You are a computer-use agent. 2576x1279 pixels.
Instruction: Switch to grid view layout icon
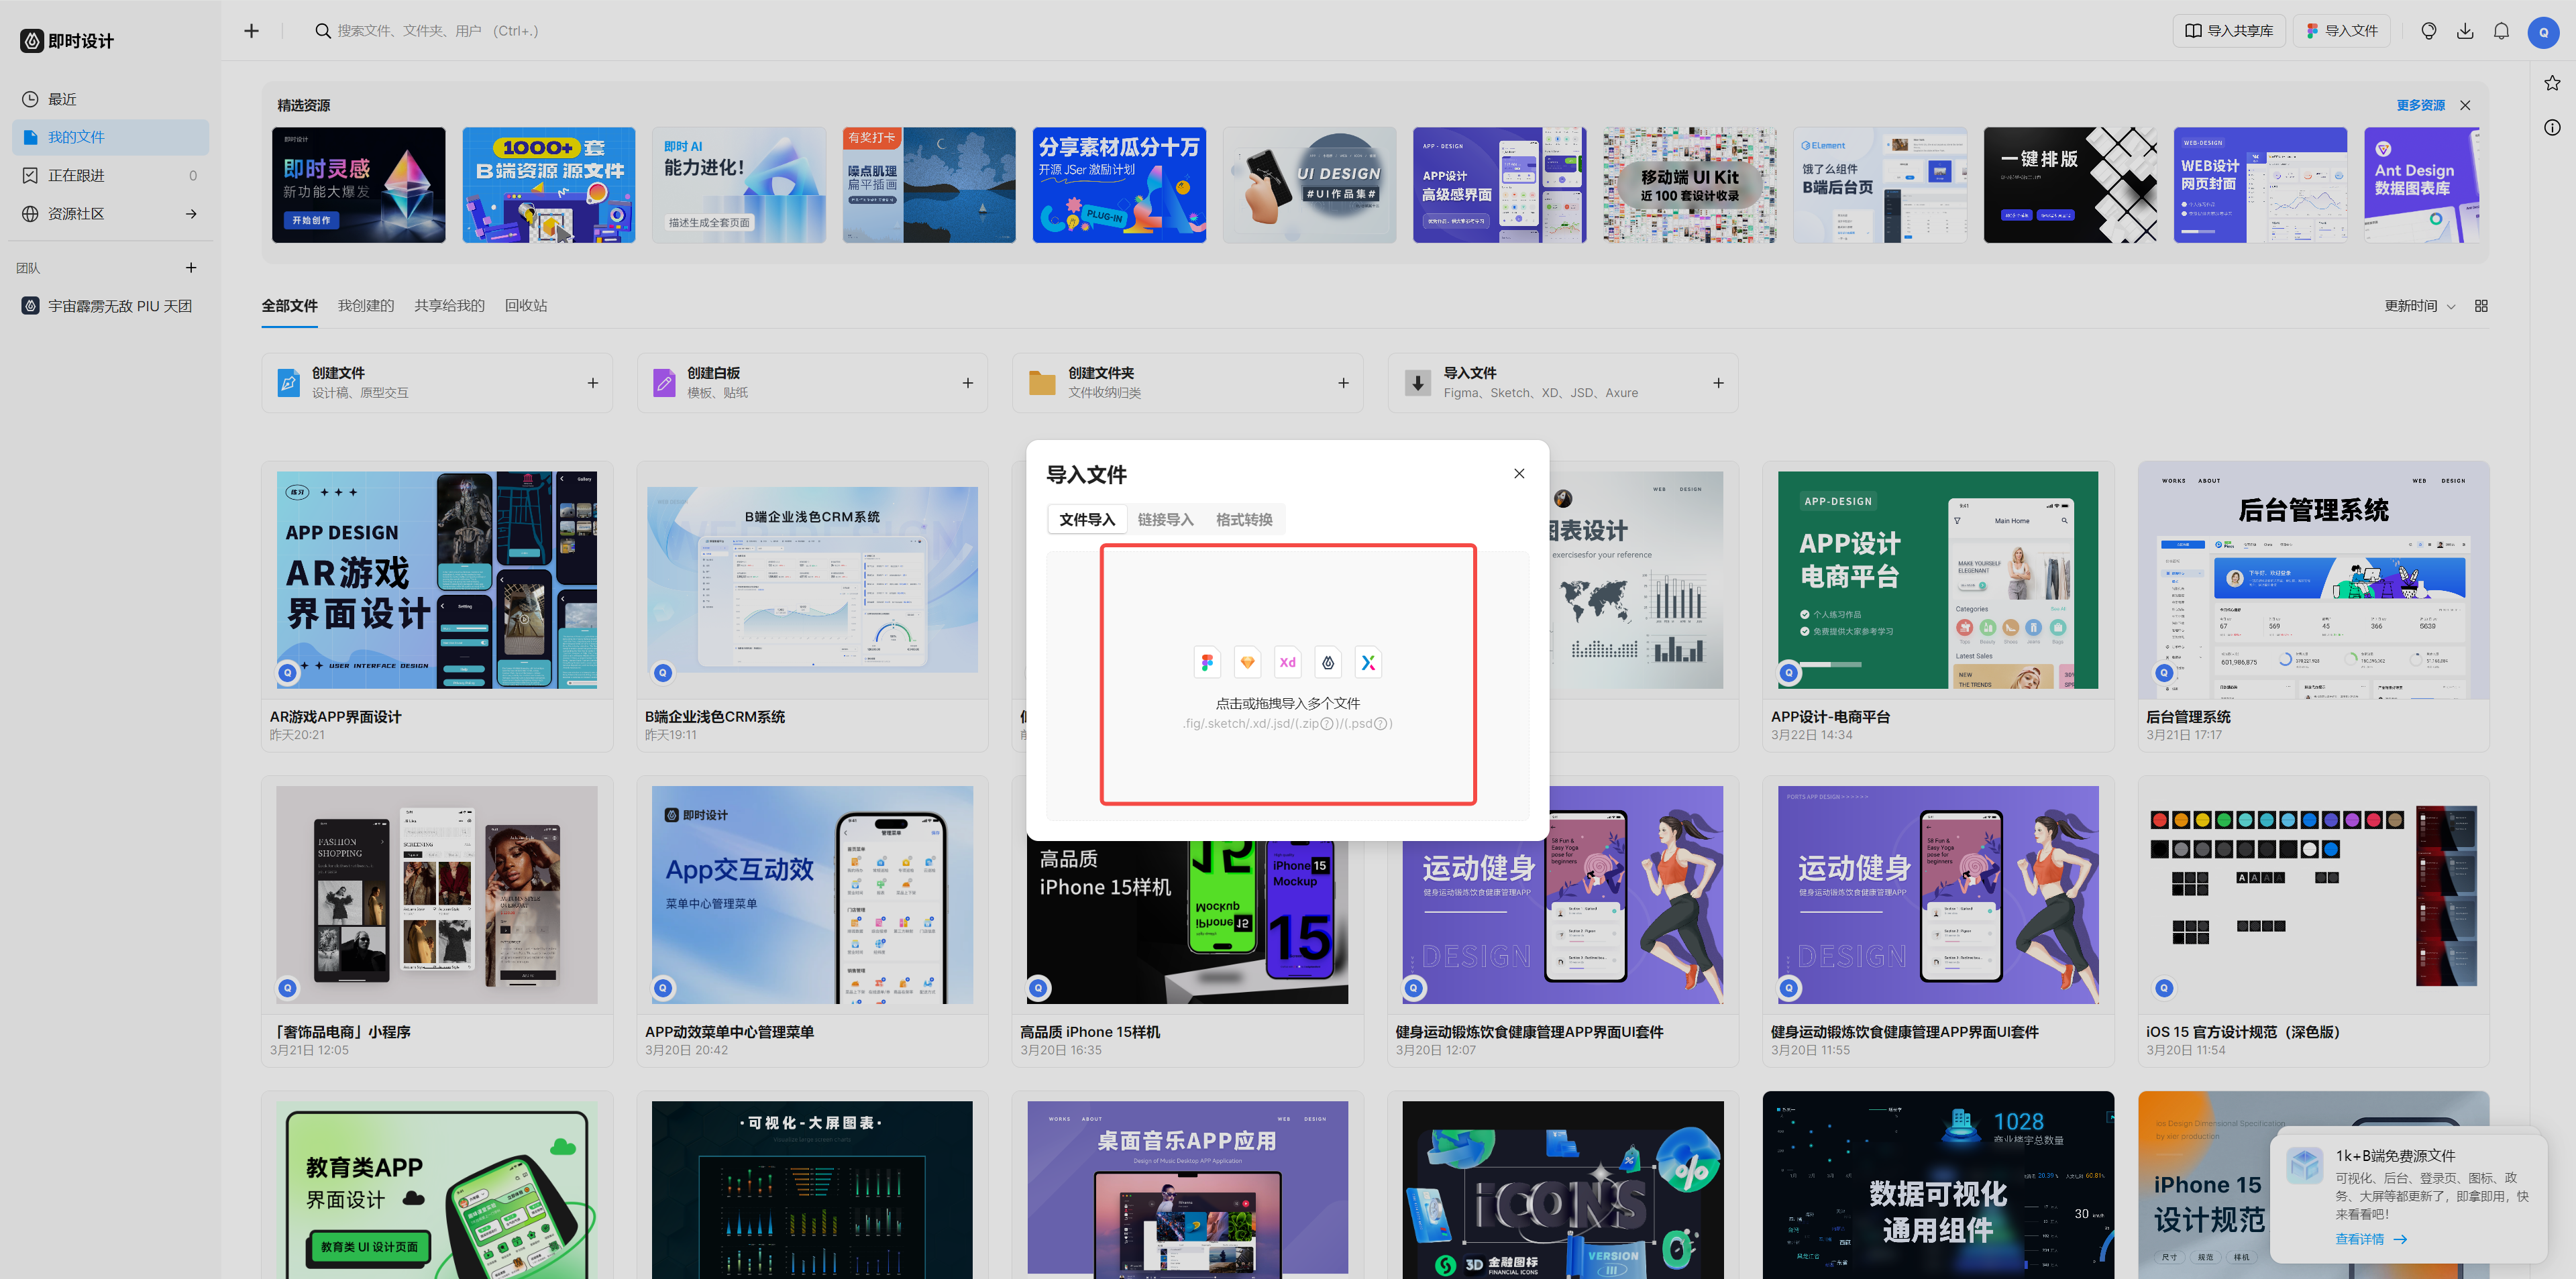coord(2481,306)
